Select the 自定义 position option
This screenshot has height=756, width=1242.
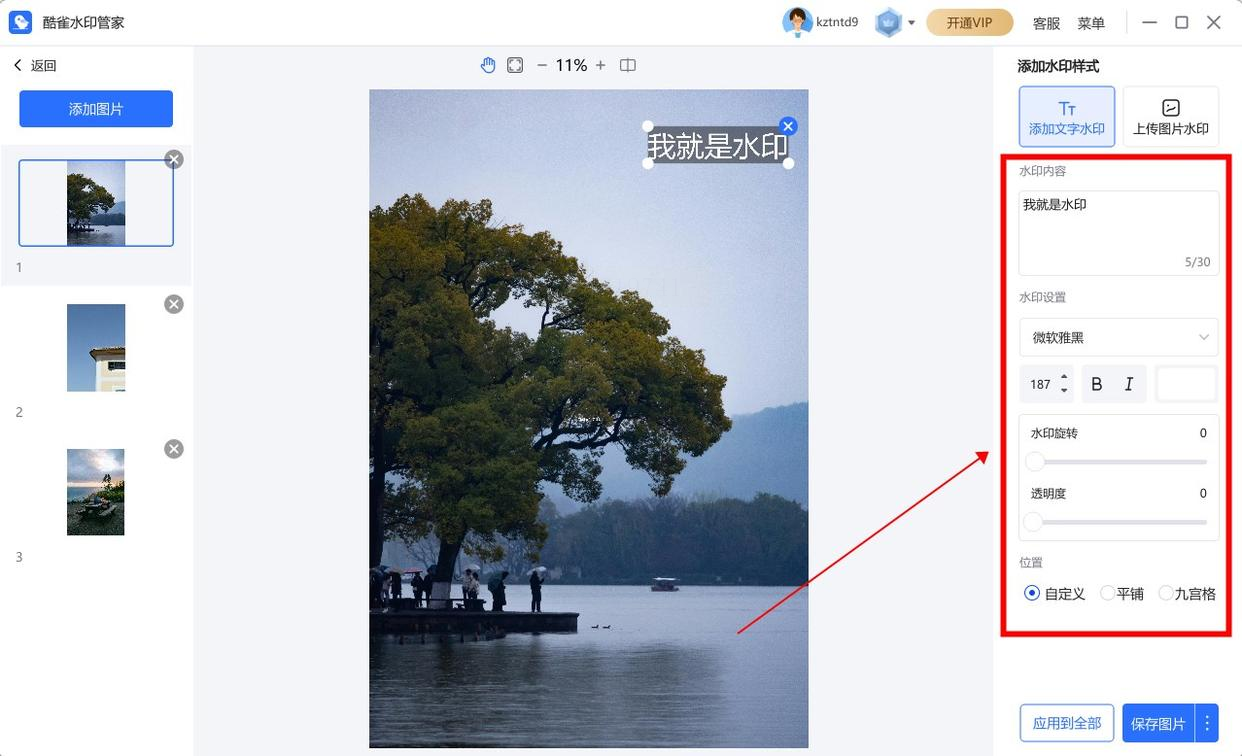point(1055,593)
